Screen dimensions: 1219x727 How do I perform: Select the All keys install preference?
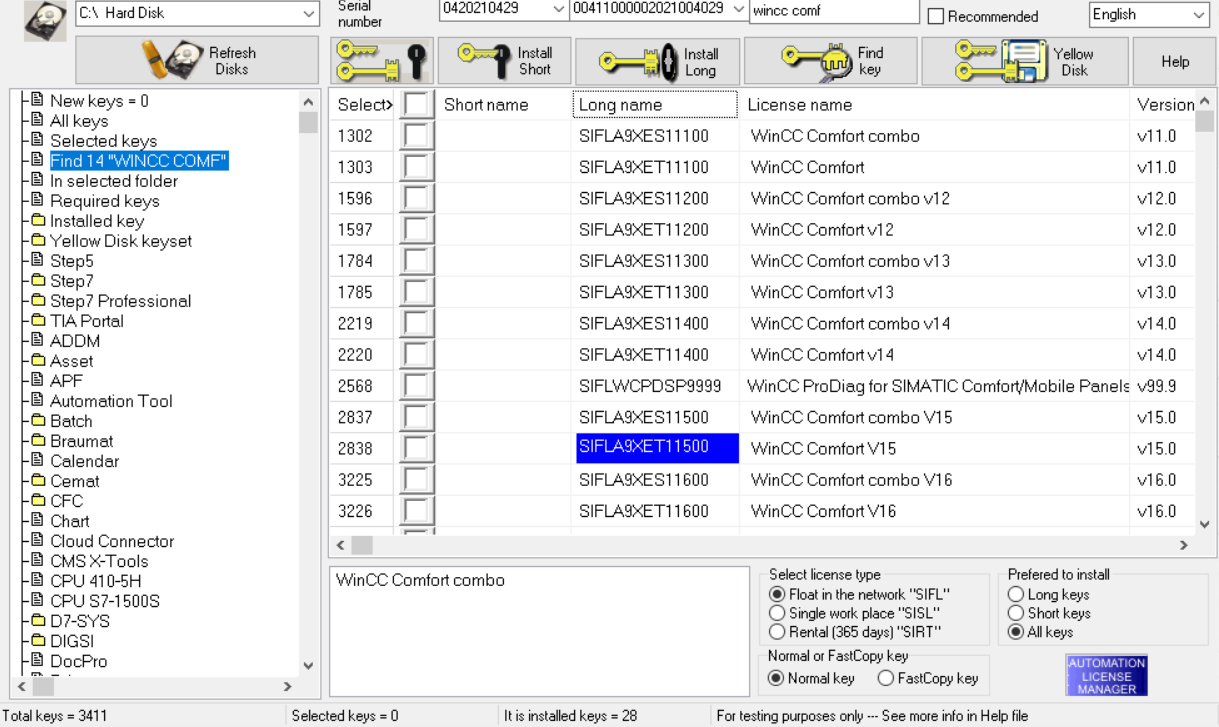pyautogui.click(x=1016, y=632)
